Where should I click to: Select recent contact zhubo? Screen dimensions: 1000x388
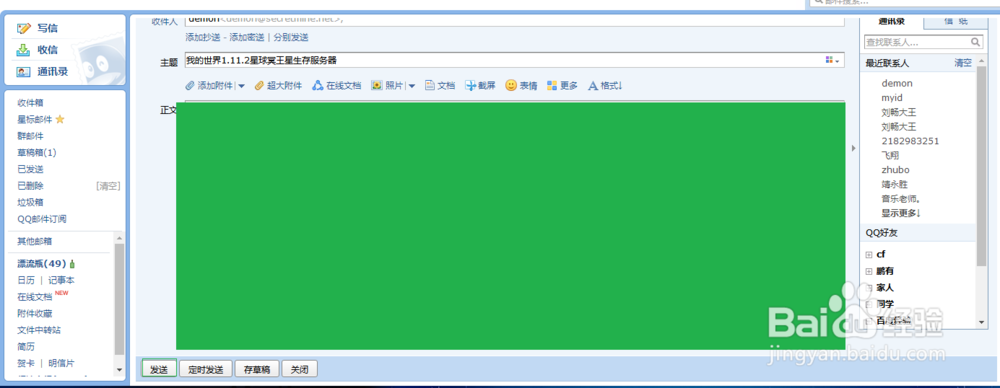[895, 170]
